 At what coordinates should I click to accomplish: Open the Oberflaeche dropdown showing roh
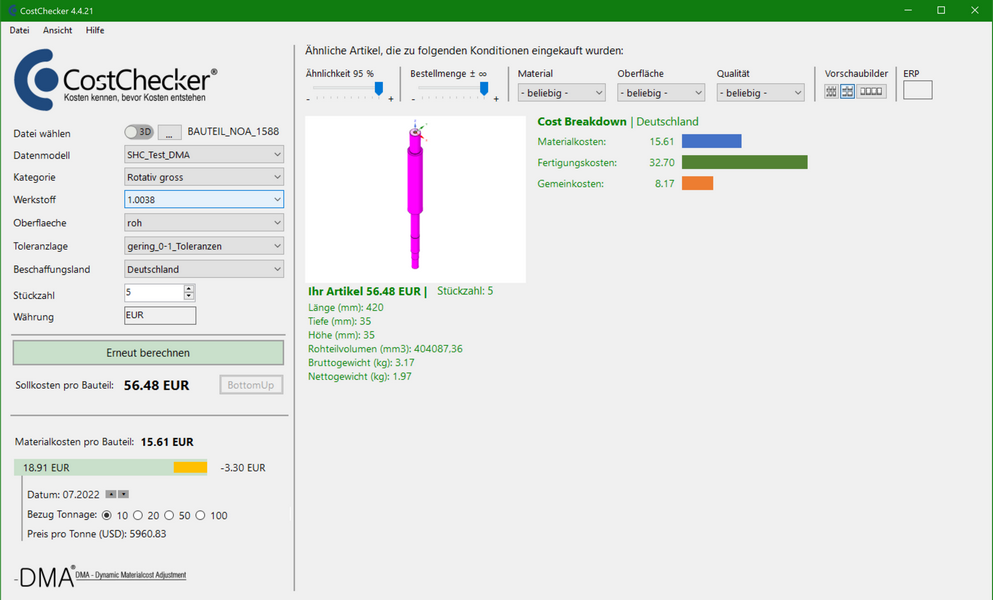pyautogui.click(x=204, y=222)
